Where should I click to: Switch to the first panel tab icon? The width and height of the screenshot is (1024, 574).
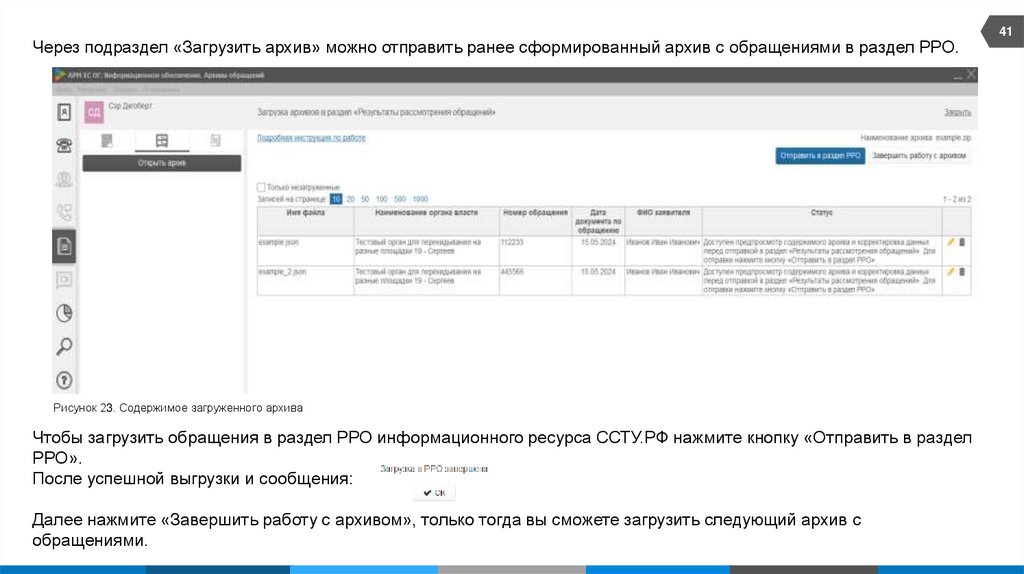pyautogui.click(x=107, y=140)
